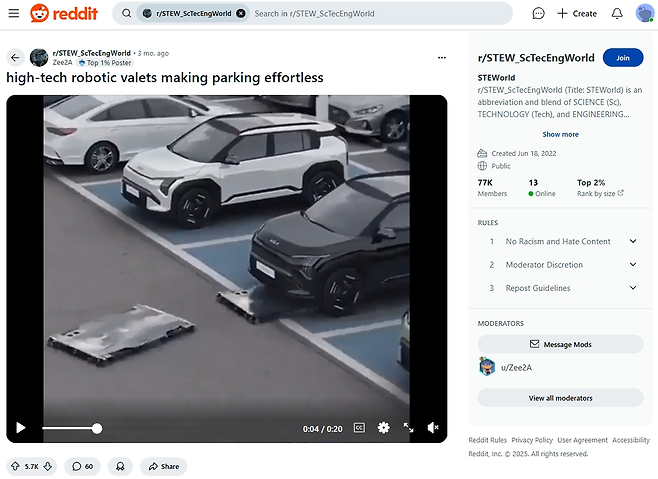Remove the r/STEW_ScTecEngWorld search filter chip
658x479 pixels.
click(x=240, y=14)
